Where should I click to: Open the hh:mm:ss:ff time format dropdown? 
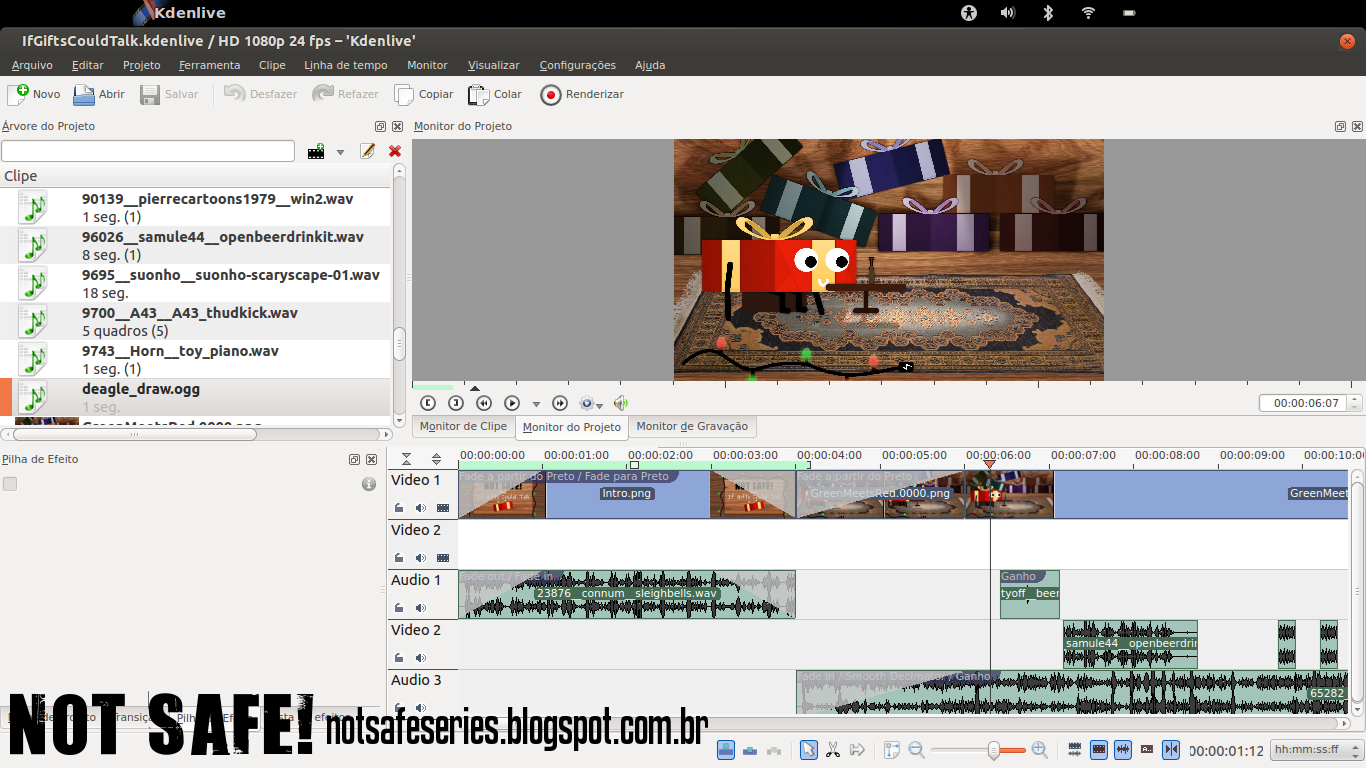pos(1313,750)
